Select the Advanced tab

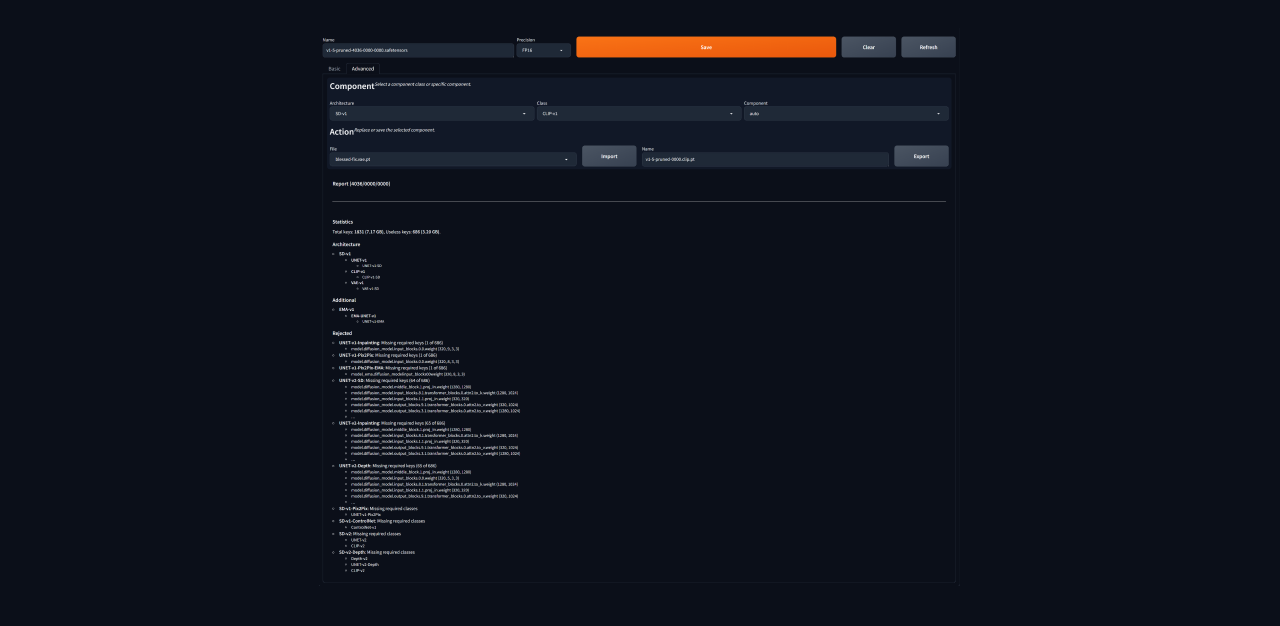[x=363, y=69]
